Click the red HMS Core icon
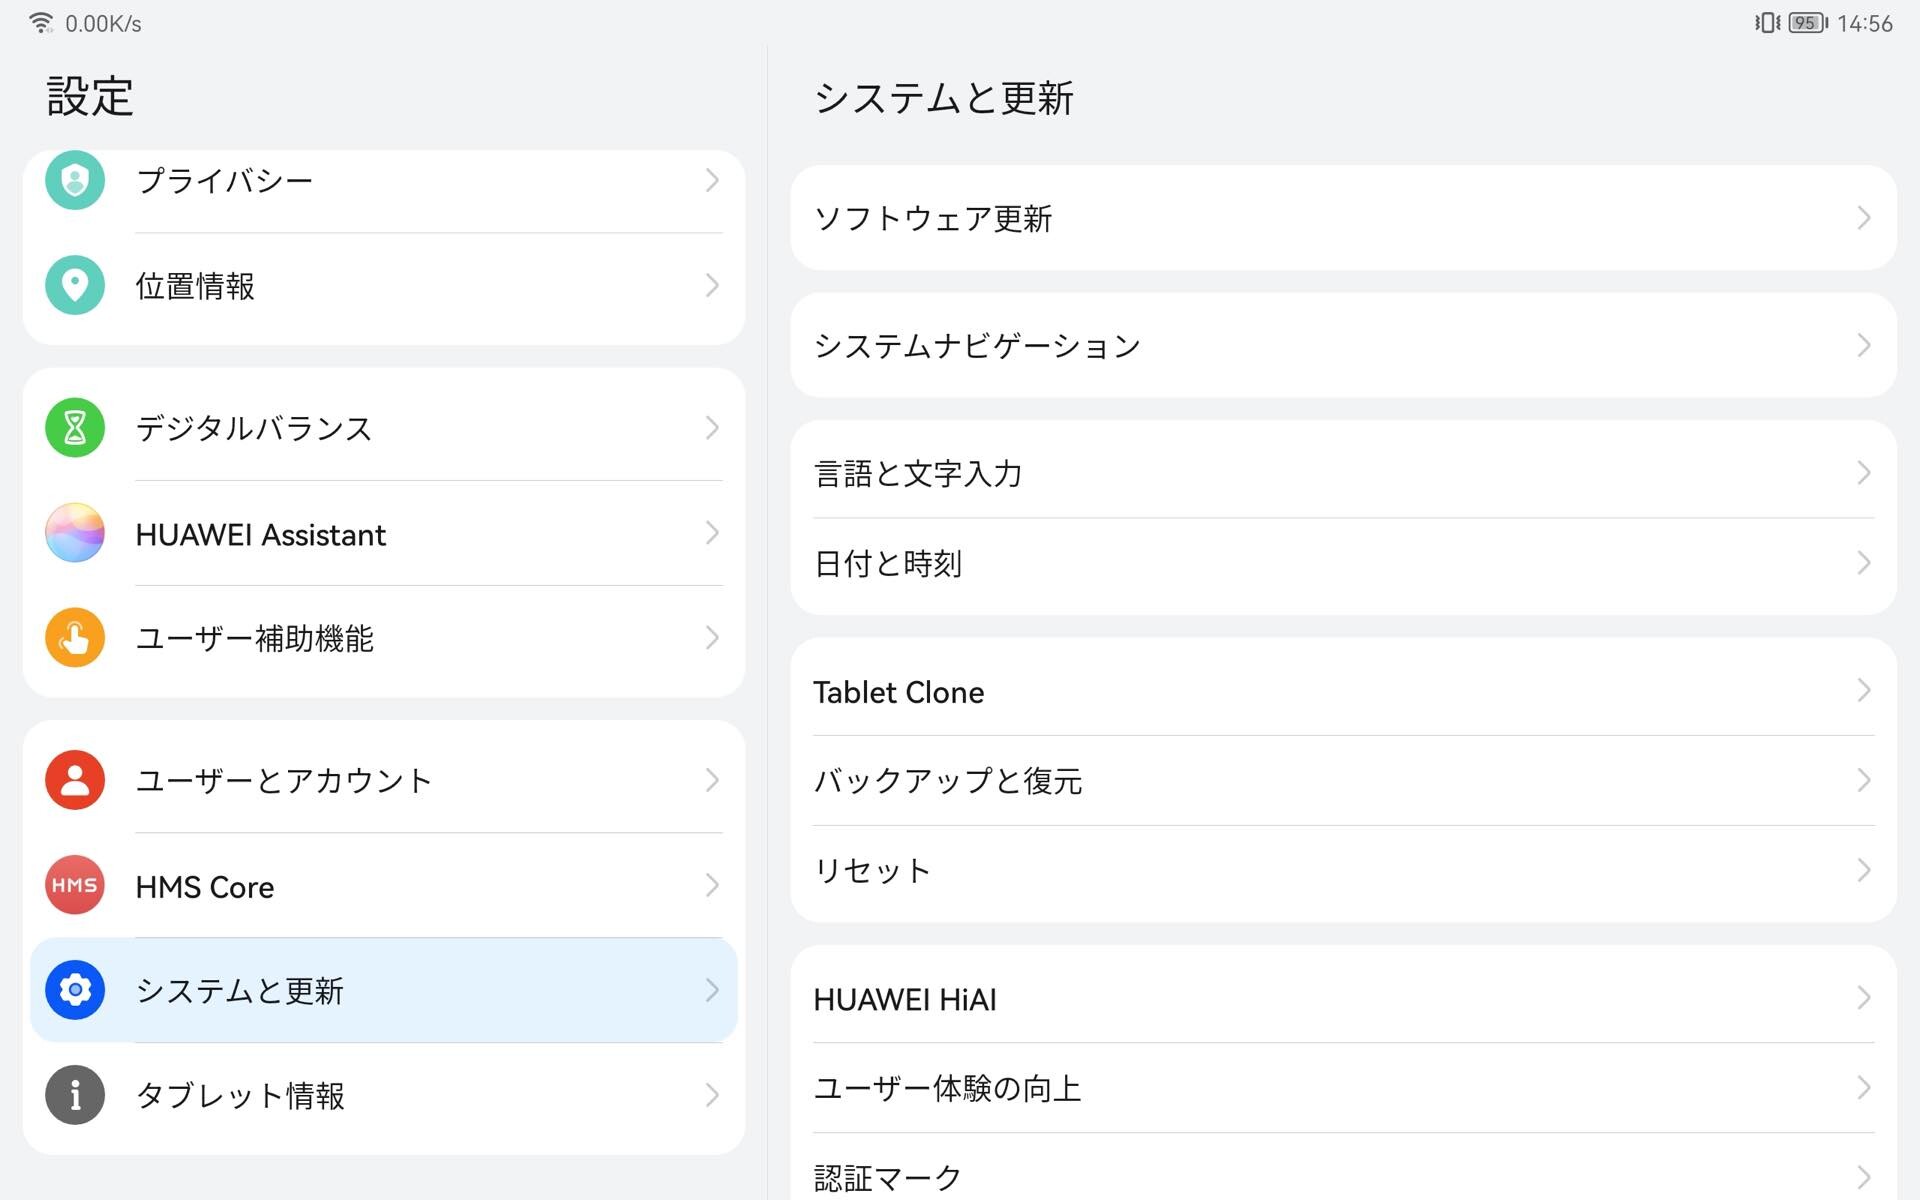The height and width of the screenshot is (1200, 1920). click(75, 885)
